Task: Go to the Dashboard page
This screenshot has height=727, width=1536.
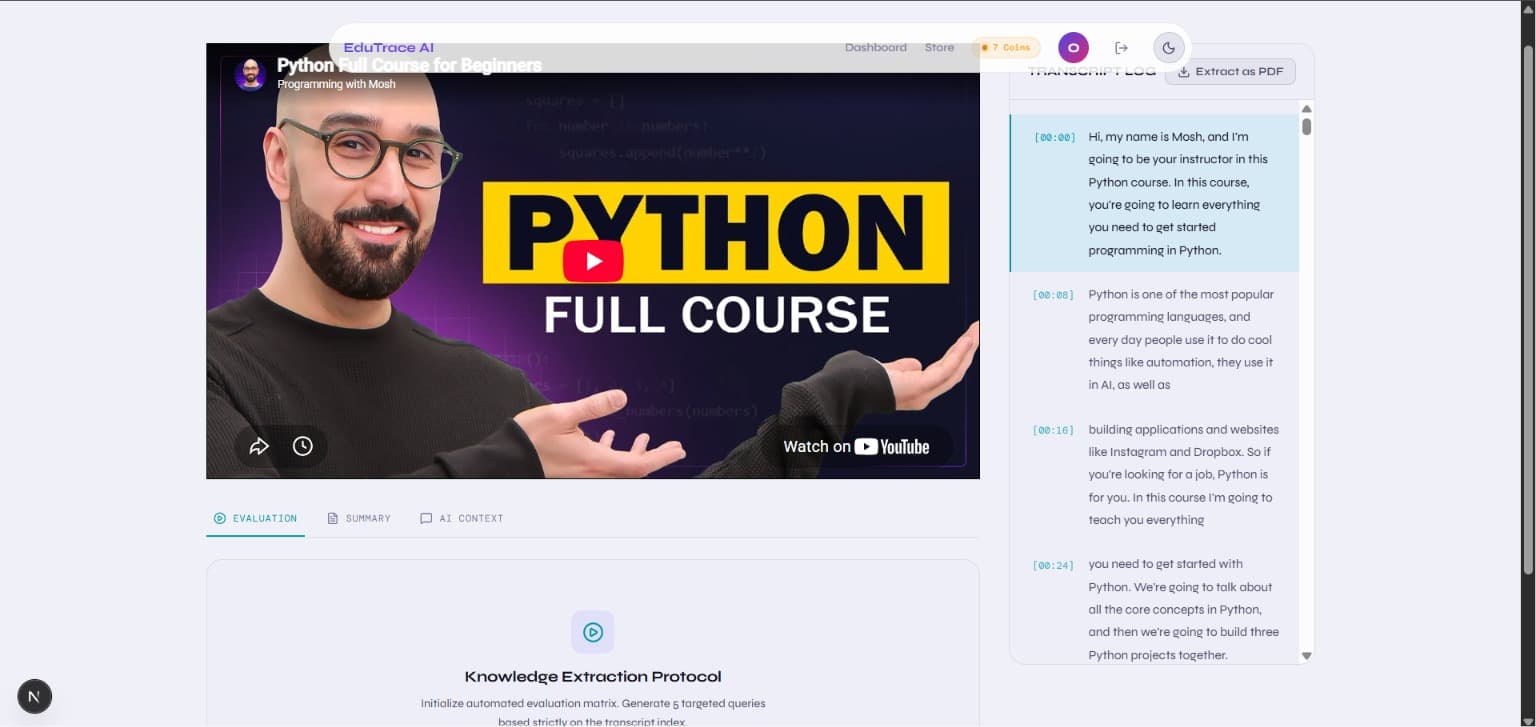Action: [x=876, y=47]
